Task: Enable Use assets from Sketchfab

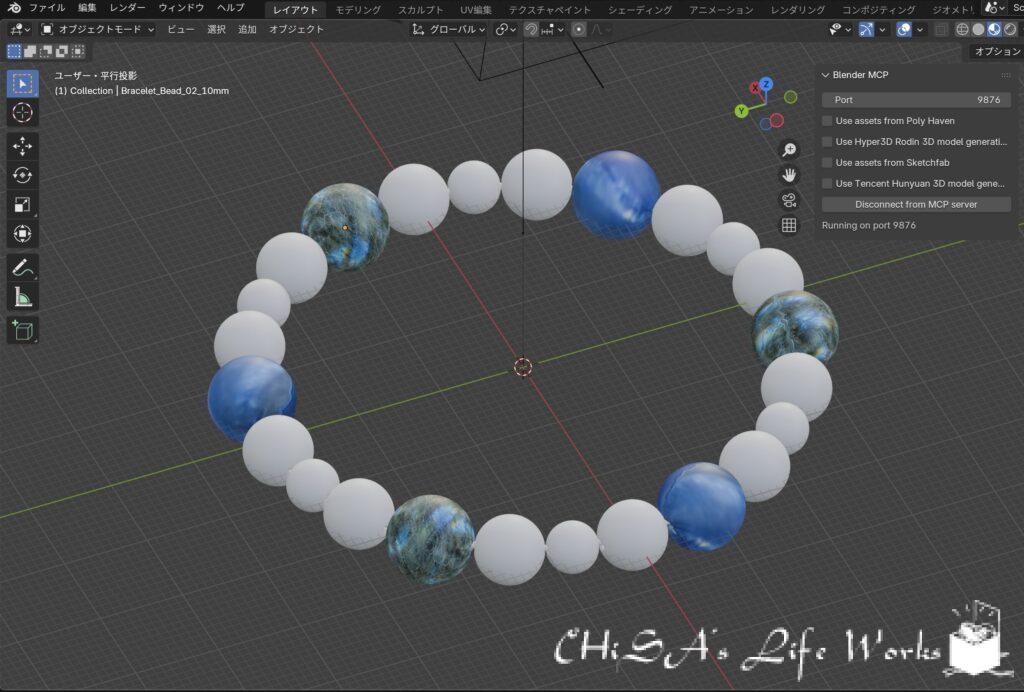Action: click(x=827, y=163)
